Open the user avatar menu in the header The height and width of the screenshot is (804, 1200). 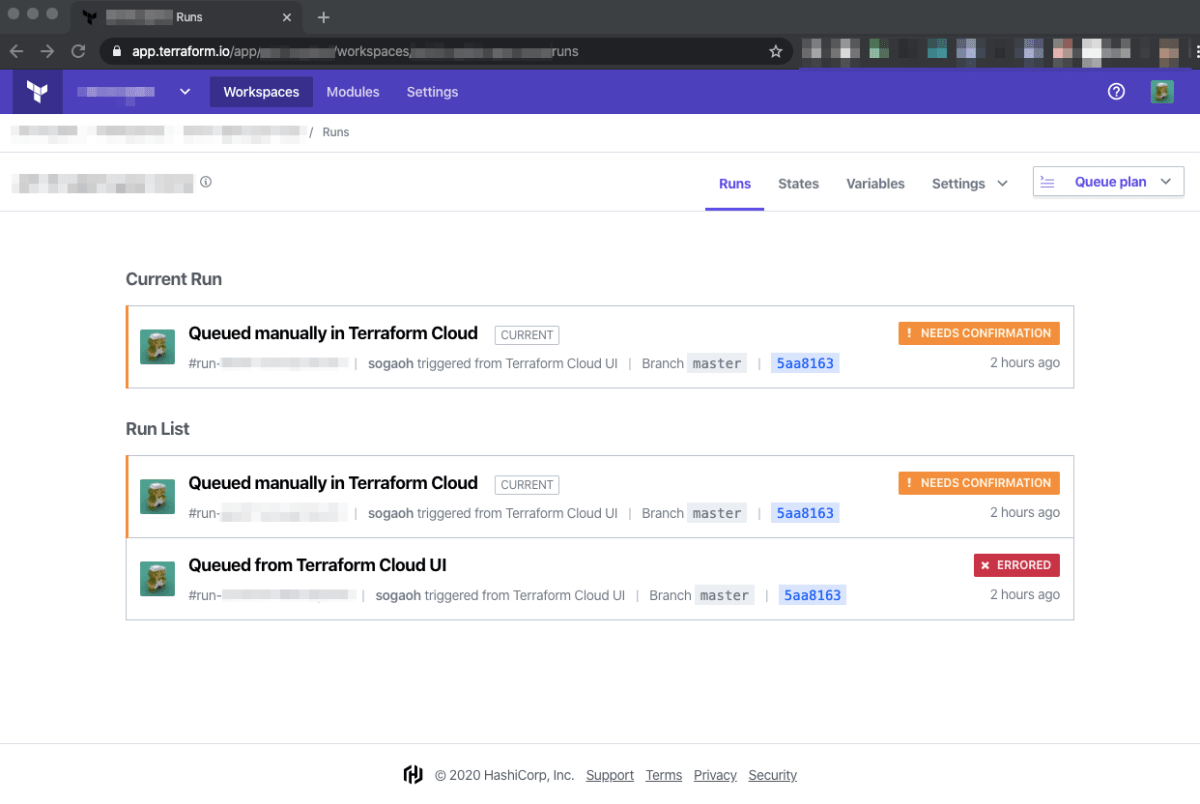(1162, 92)
